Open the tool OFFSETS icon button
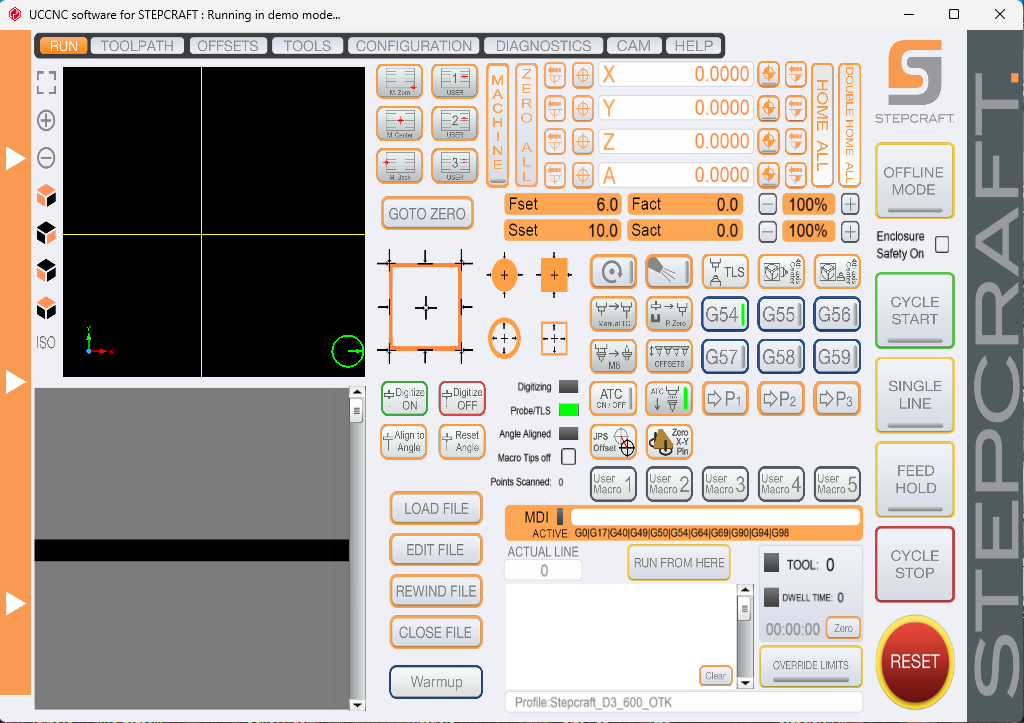This screenshot has height=723, width=1024. pyautogui.click(x=669, y=357)
